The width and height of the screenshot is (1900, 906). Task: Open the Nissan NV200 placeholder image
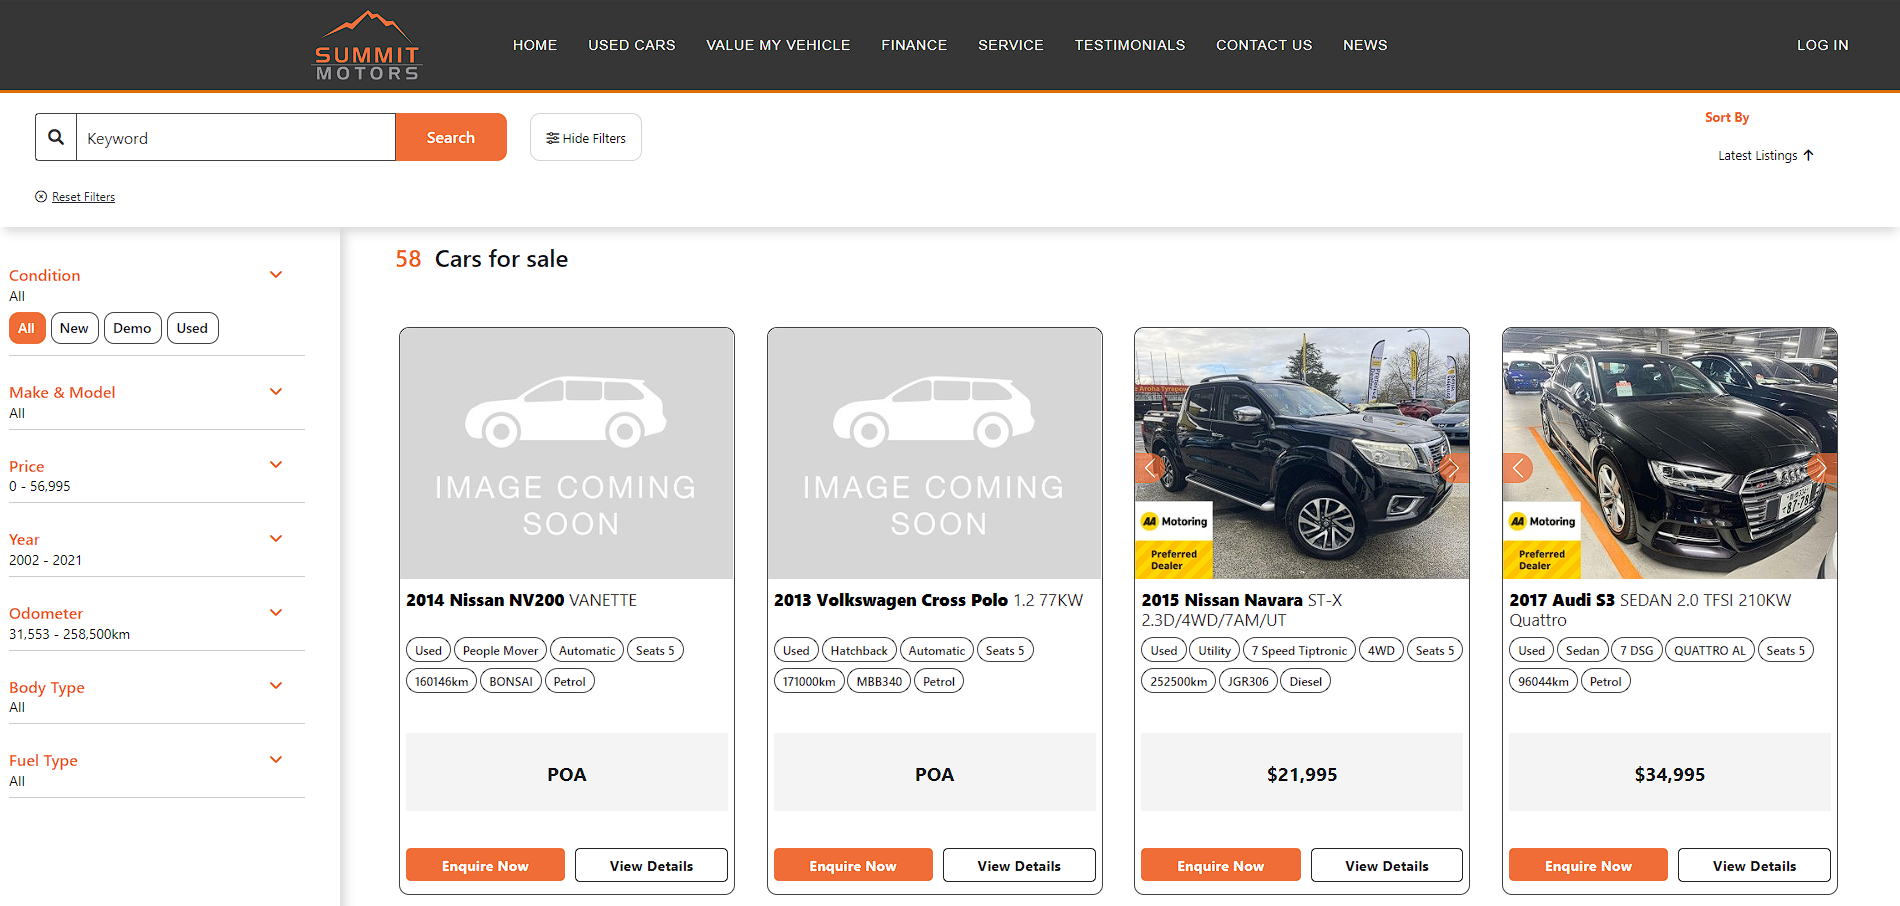567,453
